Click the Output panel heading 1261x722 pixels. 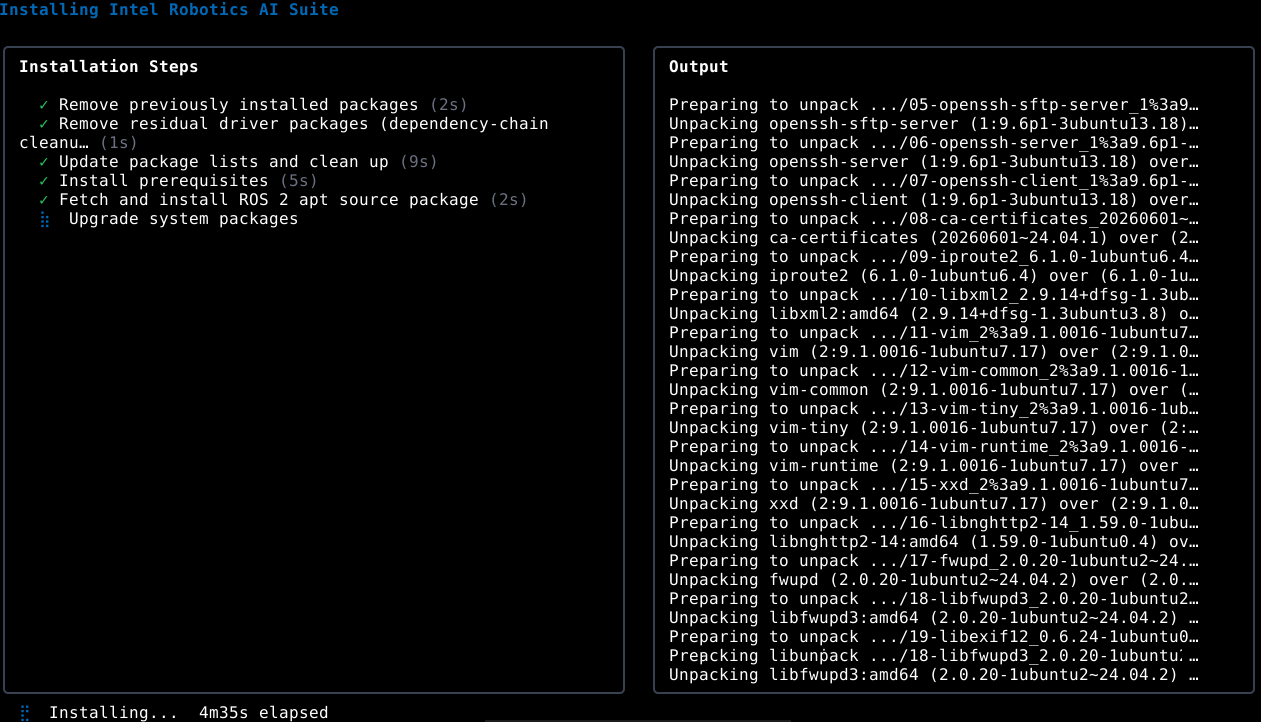(x=699, y=67)
